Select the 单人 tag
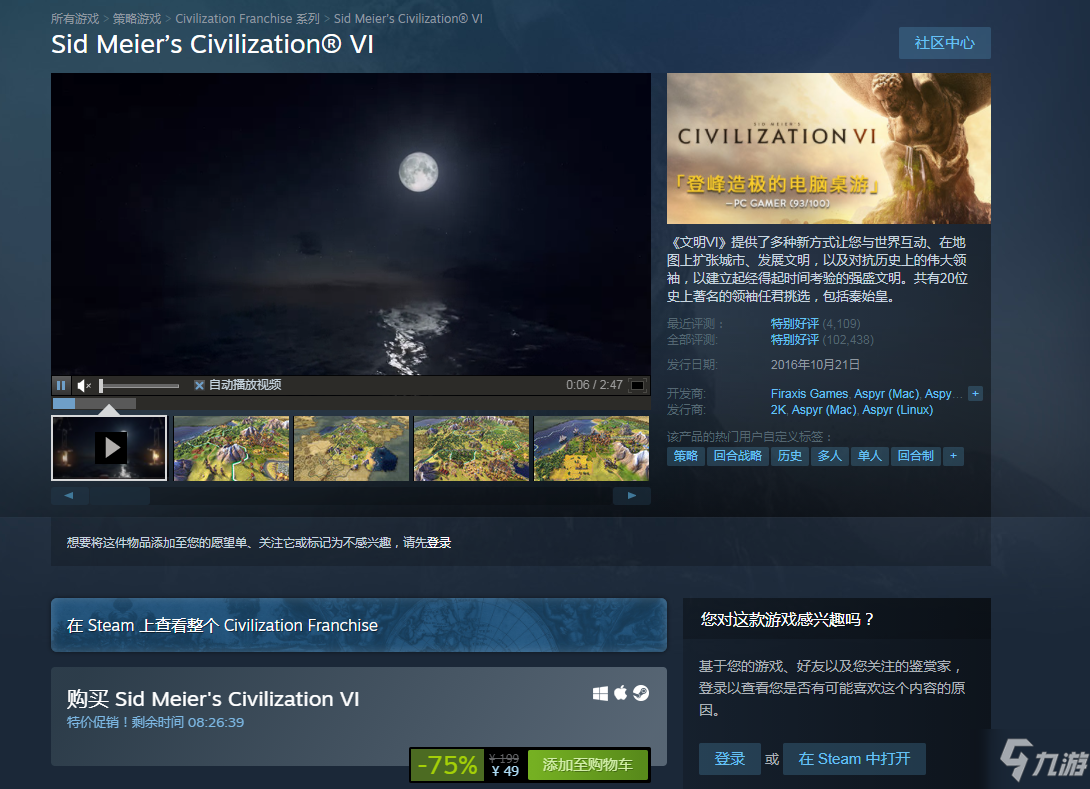 870,456
